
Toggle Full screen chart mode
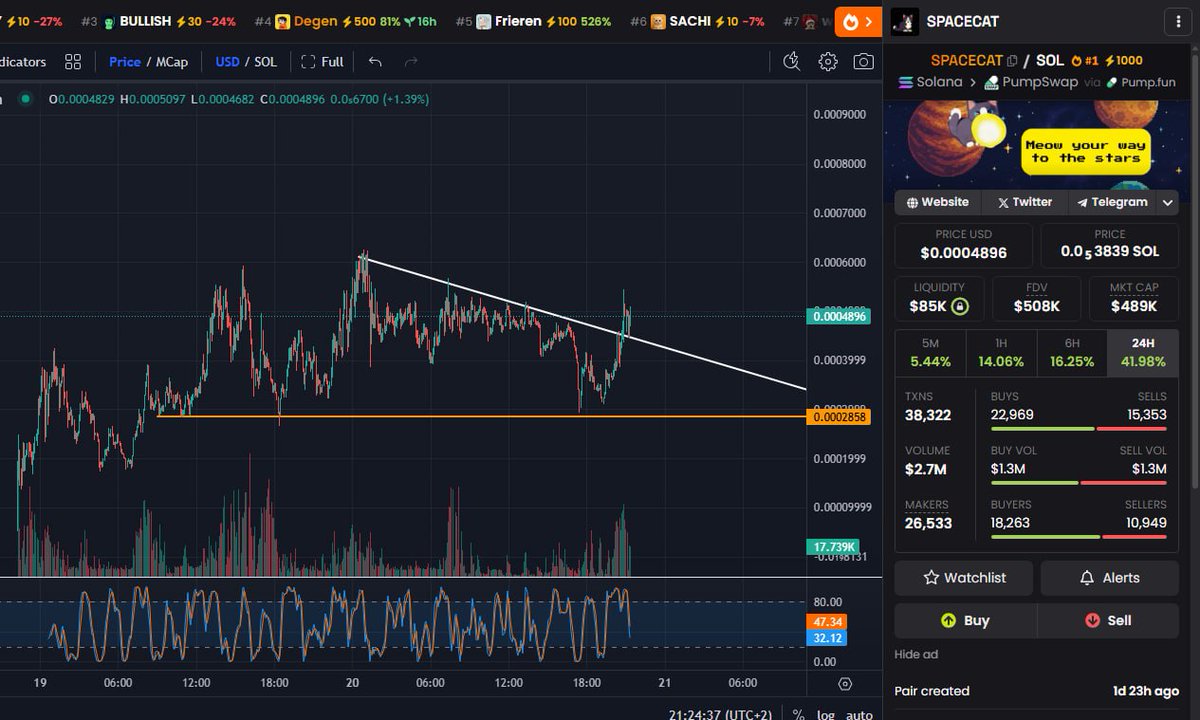322,62
